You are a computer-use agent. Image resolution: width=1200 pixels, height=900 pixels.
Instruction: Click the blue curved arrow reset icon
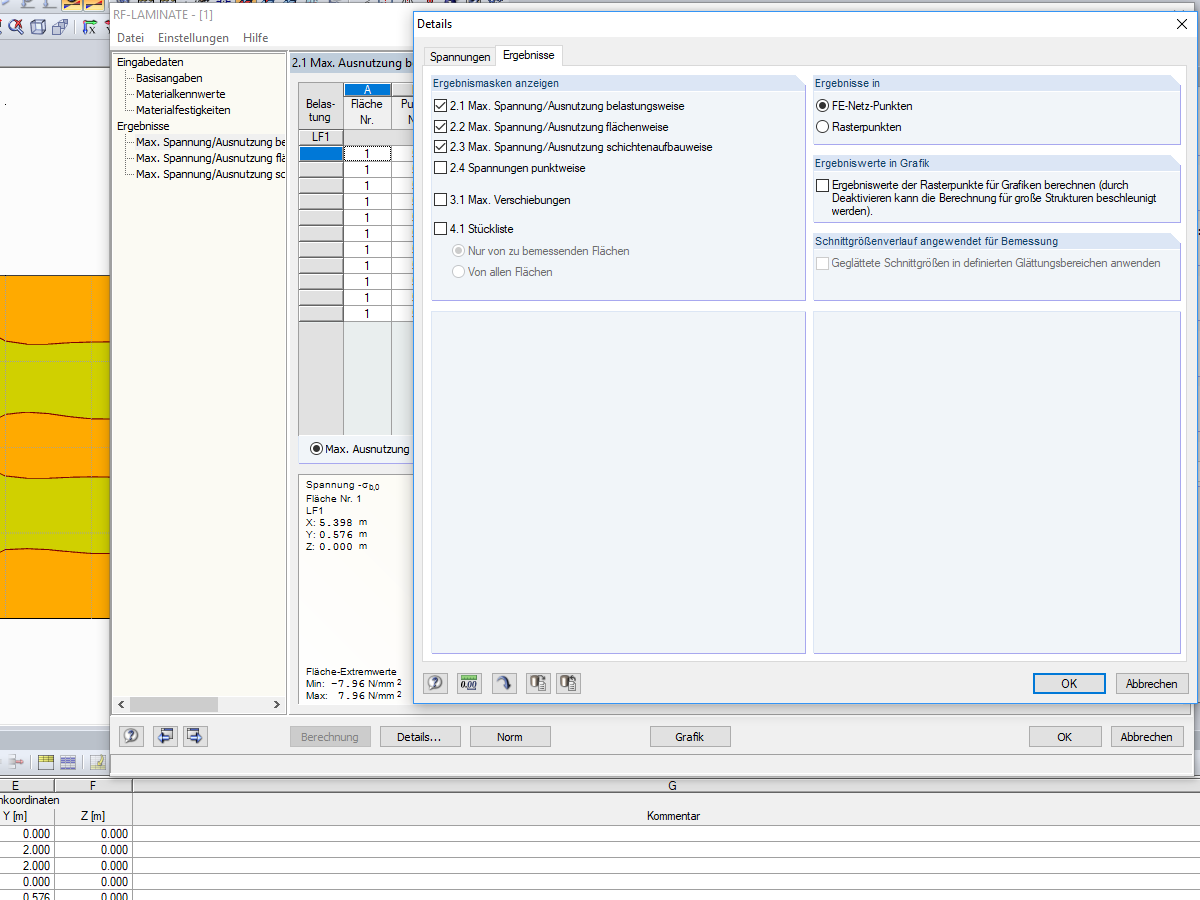coord(504,683)
